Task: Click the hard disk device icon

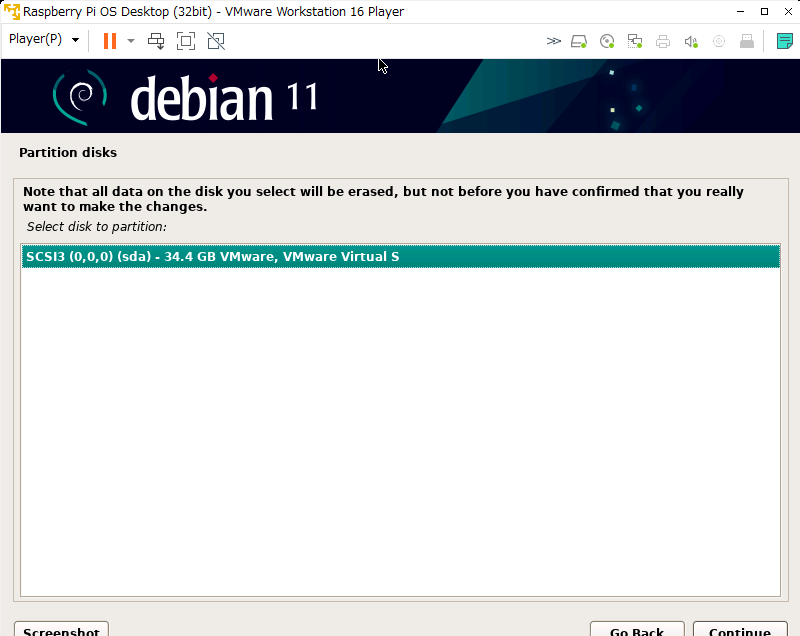Action: tap(579, 41)
